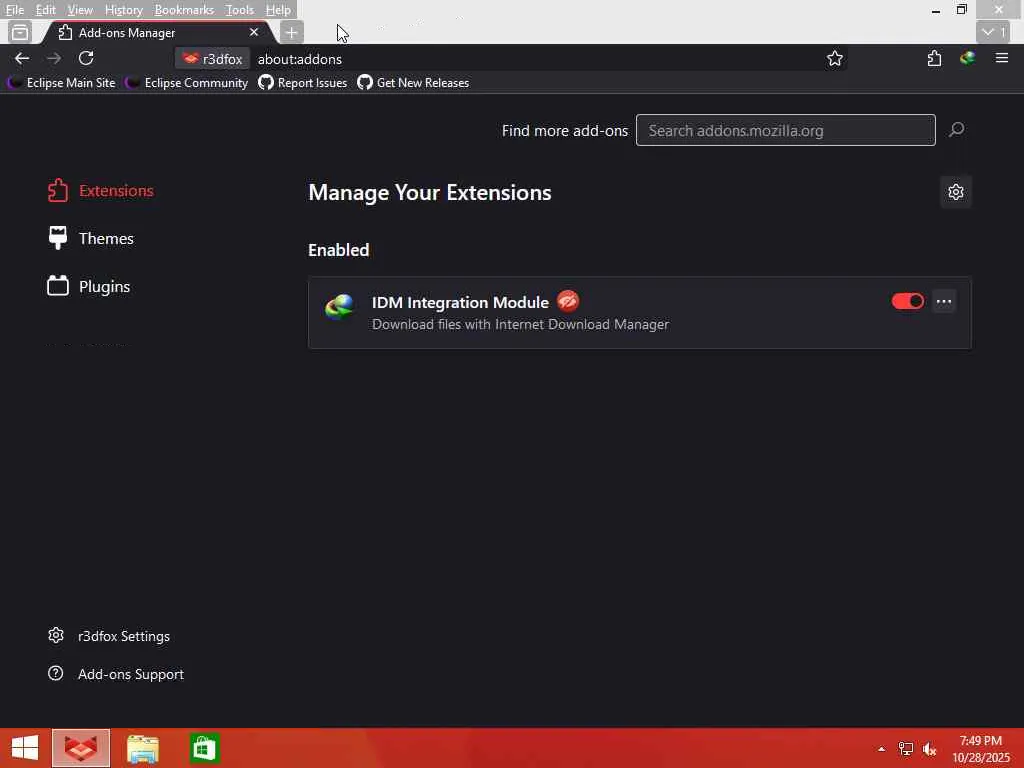Click the IDM Integration Module title

coord(460,302)
